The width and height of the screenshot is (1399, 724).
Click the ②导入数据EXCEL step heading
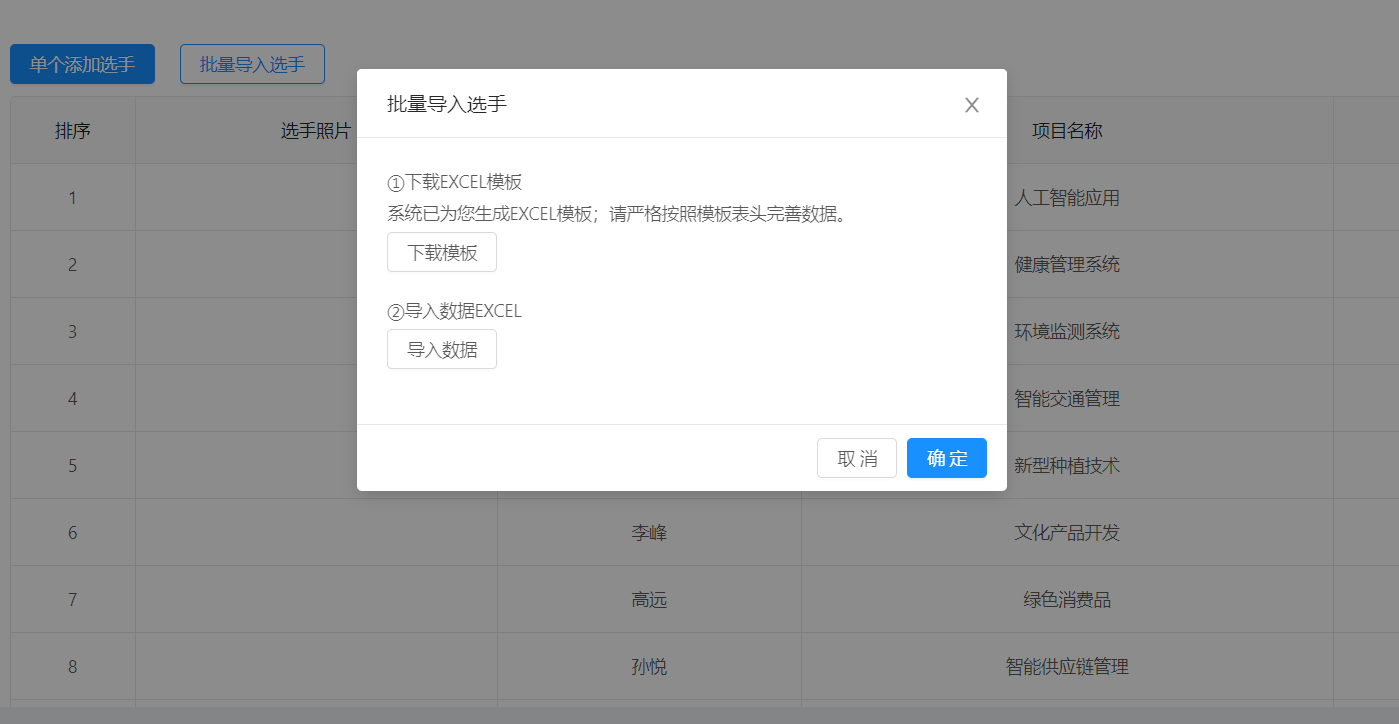click(x=455, y=311)
